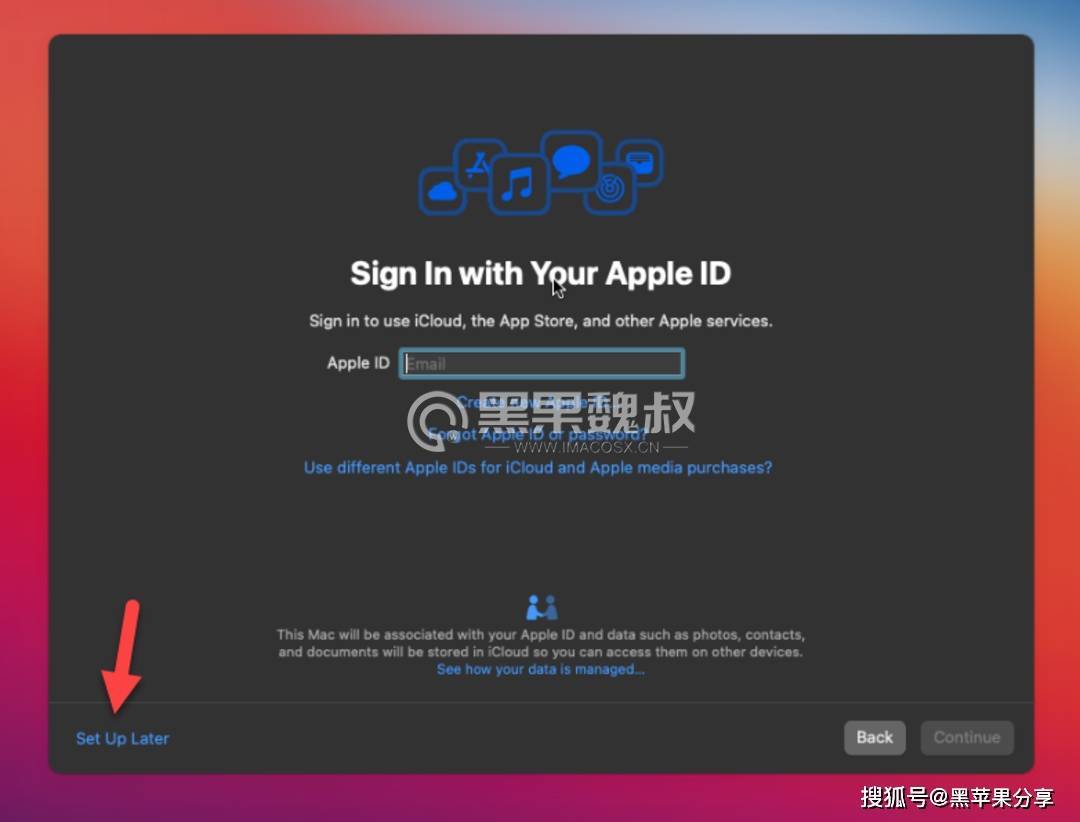
Task: Click the Music note icon
Action: coord(519,184)
